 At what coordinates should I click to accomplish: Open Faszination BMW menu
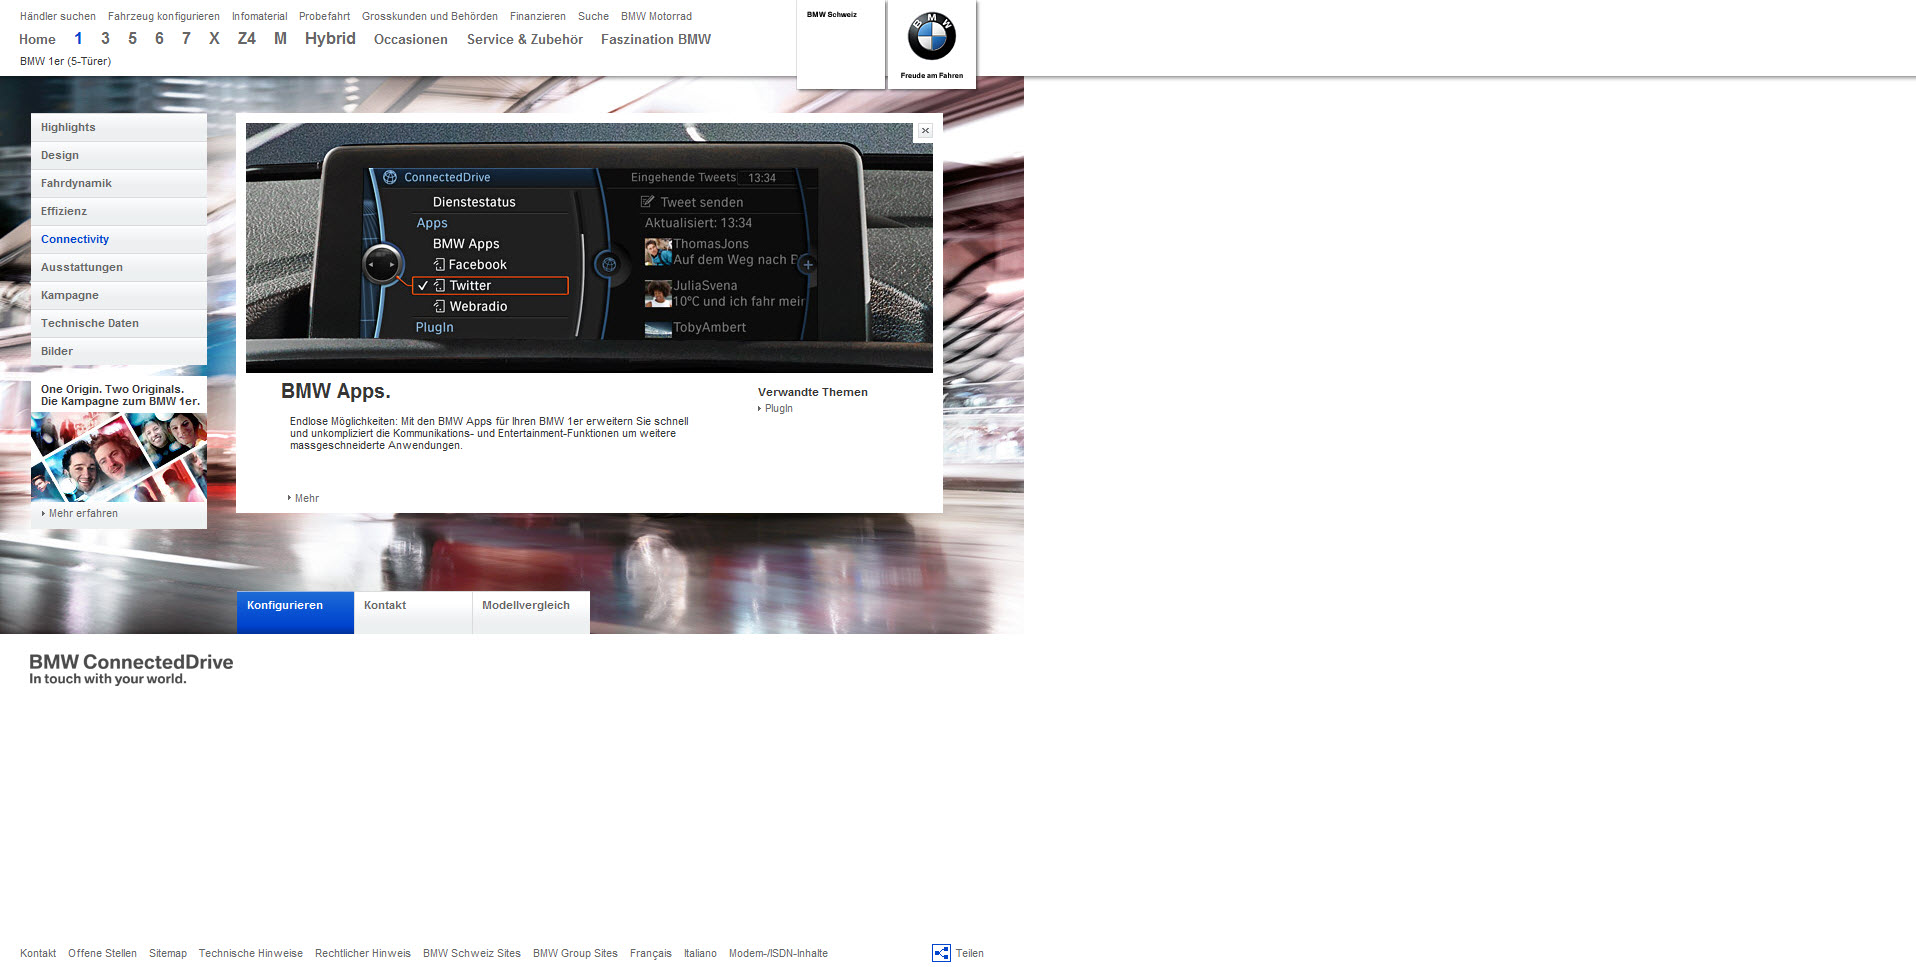click(656, 39)
